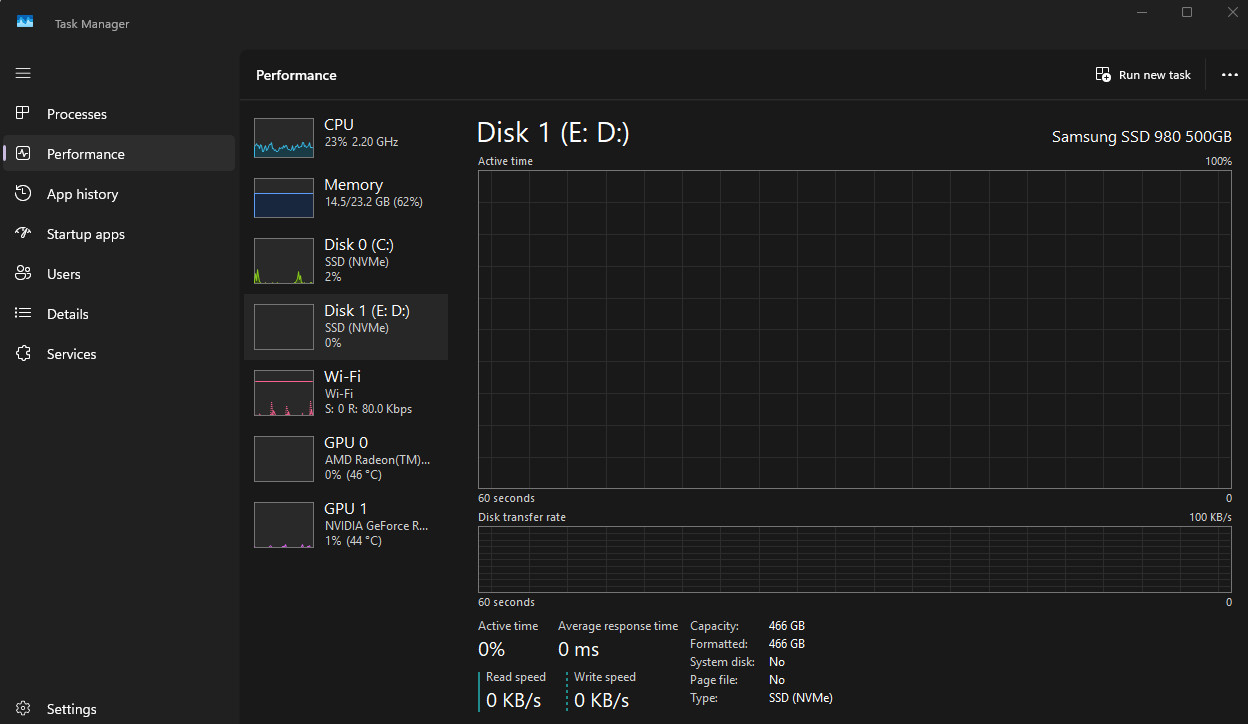Click the Samsung SSD 980 500GB label
1248x724 pixels.
(x=1141, y=137)
